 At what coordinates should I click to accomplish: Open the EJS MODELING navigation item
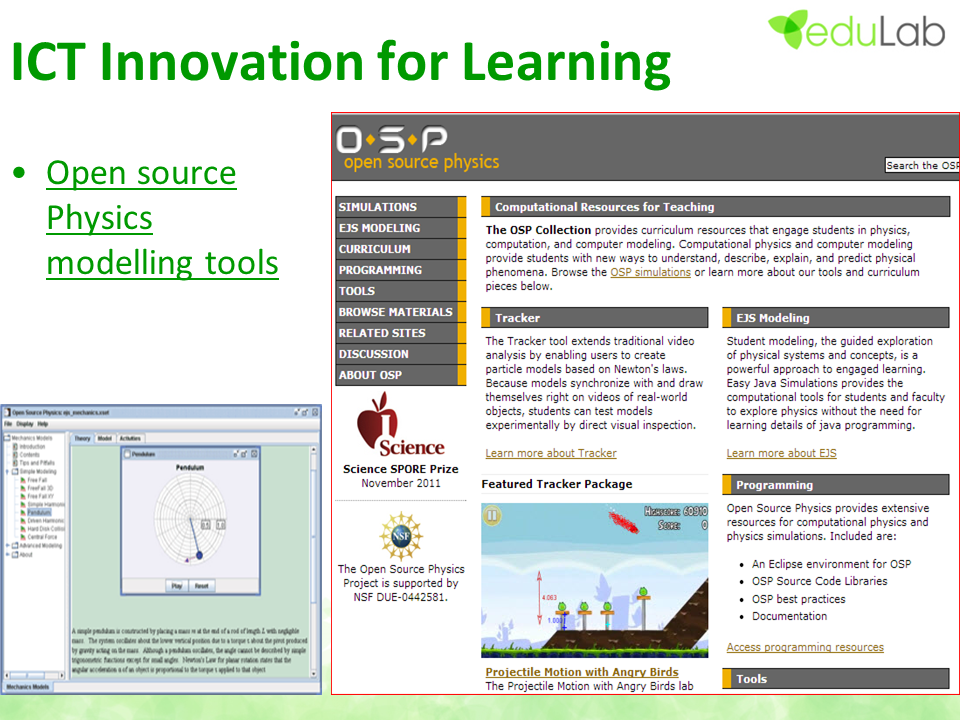click(x=400, y=228)
